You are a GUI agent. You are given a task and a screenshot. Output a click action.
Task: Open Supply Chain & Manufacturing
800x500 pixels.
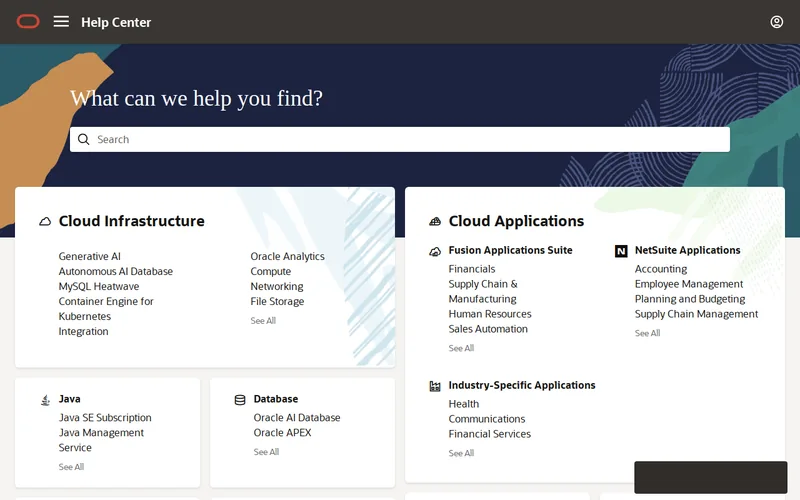(x=483, y=291)
